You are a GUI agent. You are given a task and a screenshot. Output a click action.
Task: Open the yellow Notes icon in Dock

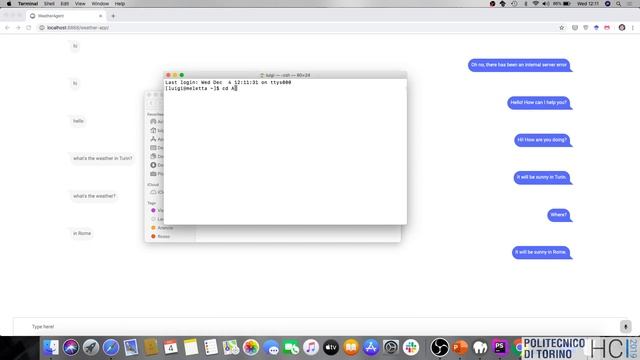point(191,347)
